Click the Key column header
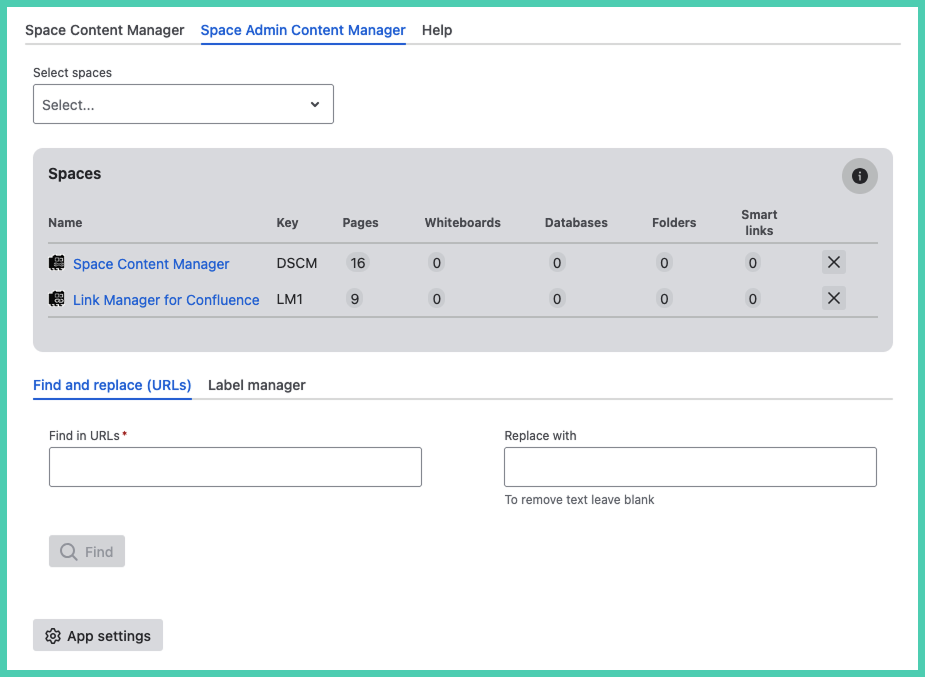 tap(287, 223)
